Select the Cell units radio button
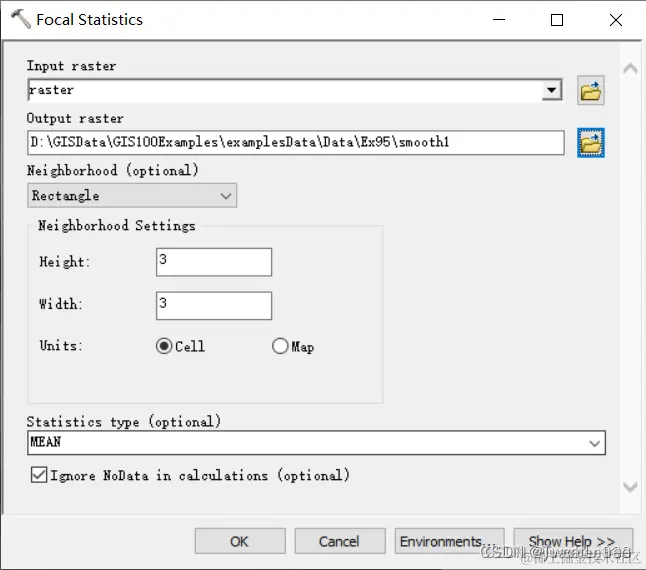The width and height of the screenshot is (646, 570). [x=164, y=346]
